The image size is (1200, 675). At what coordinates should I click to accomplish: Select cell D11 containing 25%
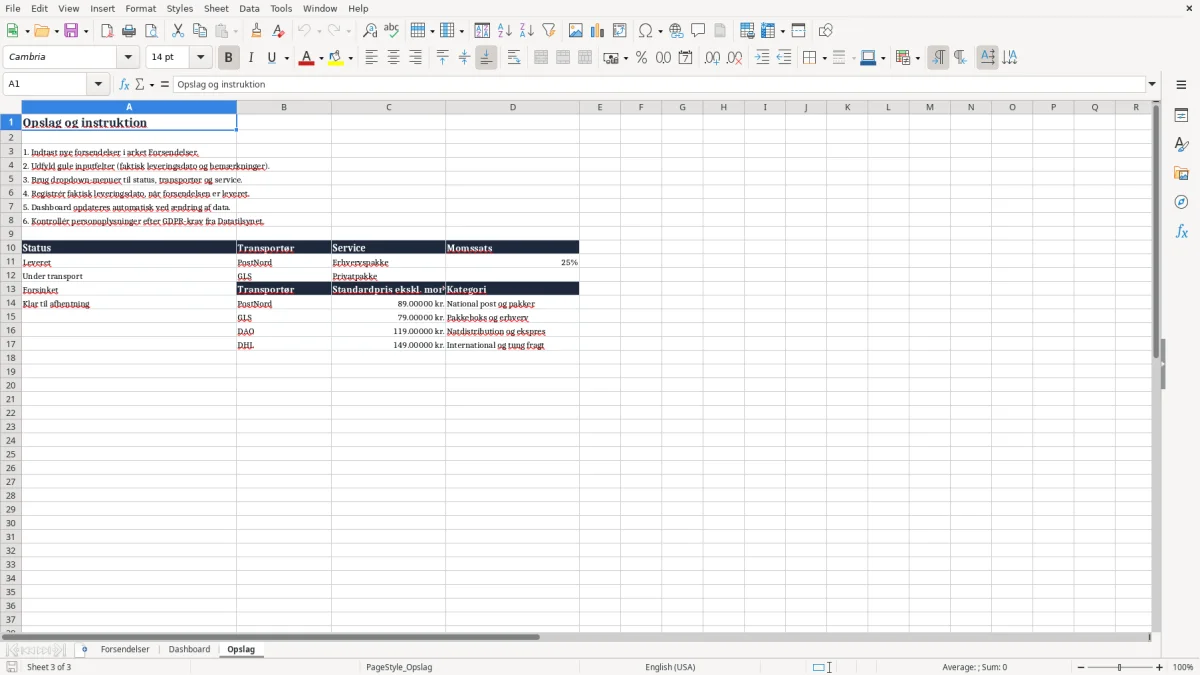click(x=512, y=262)
